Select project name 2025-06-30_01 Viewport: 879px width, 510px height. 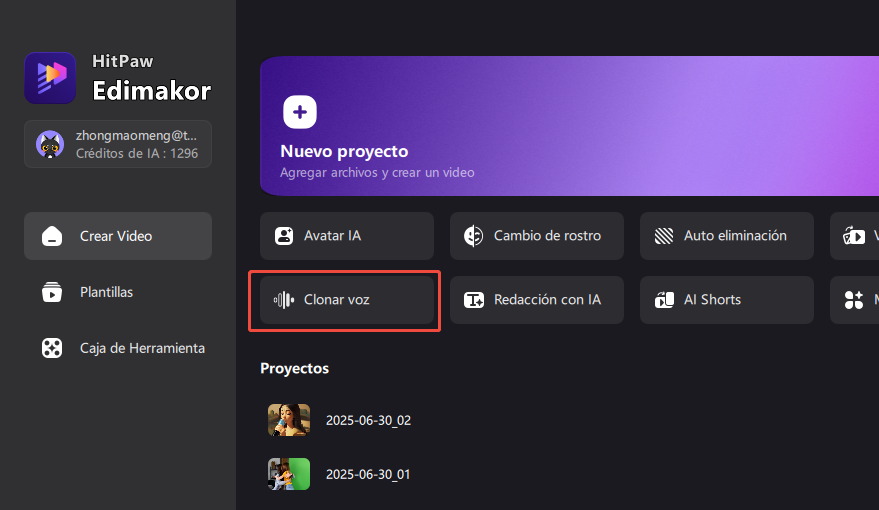pos(368,474)
